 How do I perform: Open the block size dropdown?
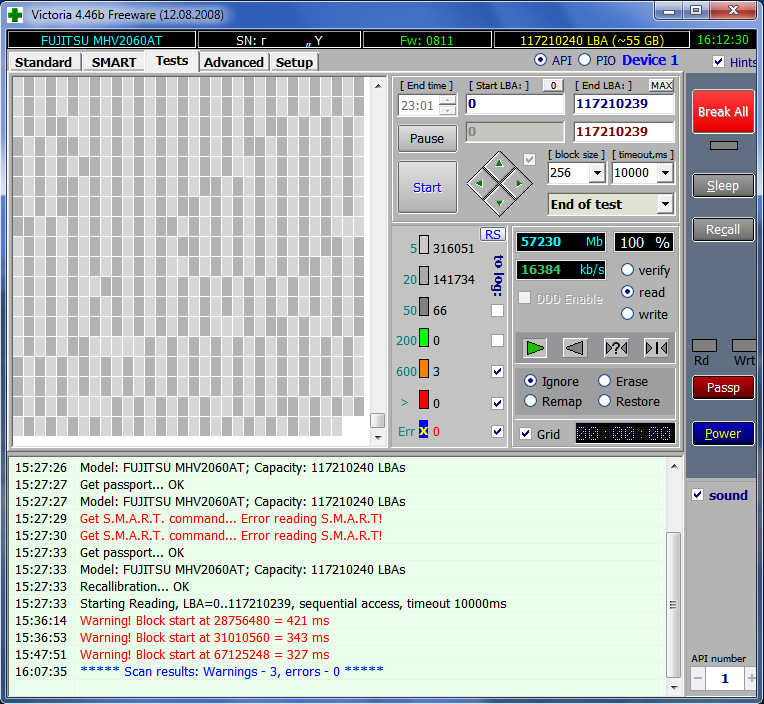(x=597, y=173)
